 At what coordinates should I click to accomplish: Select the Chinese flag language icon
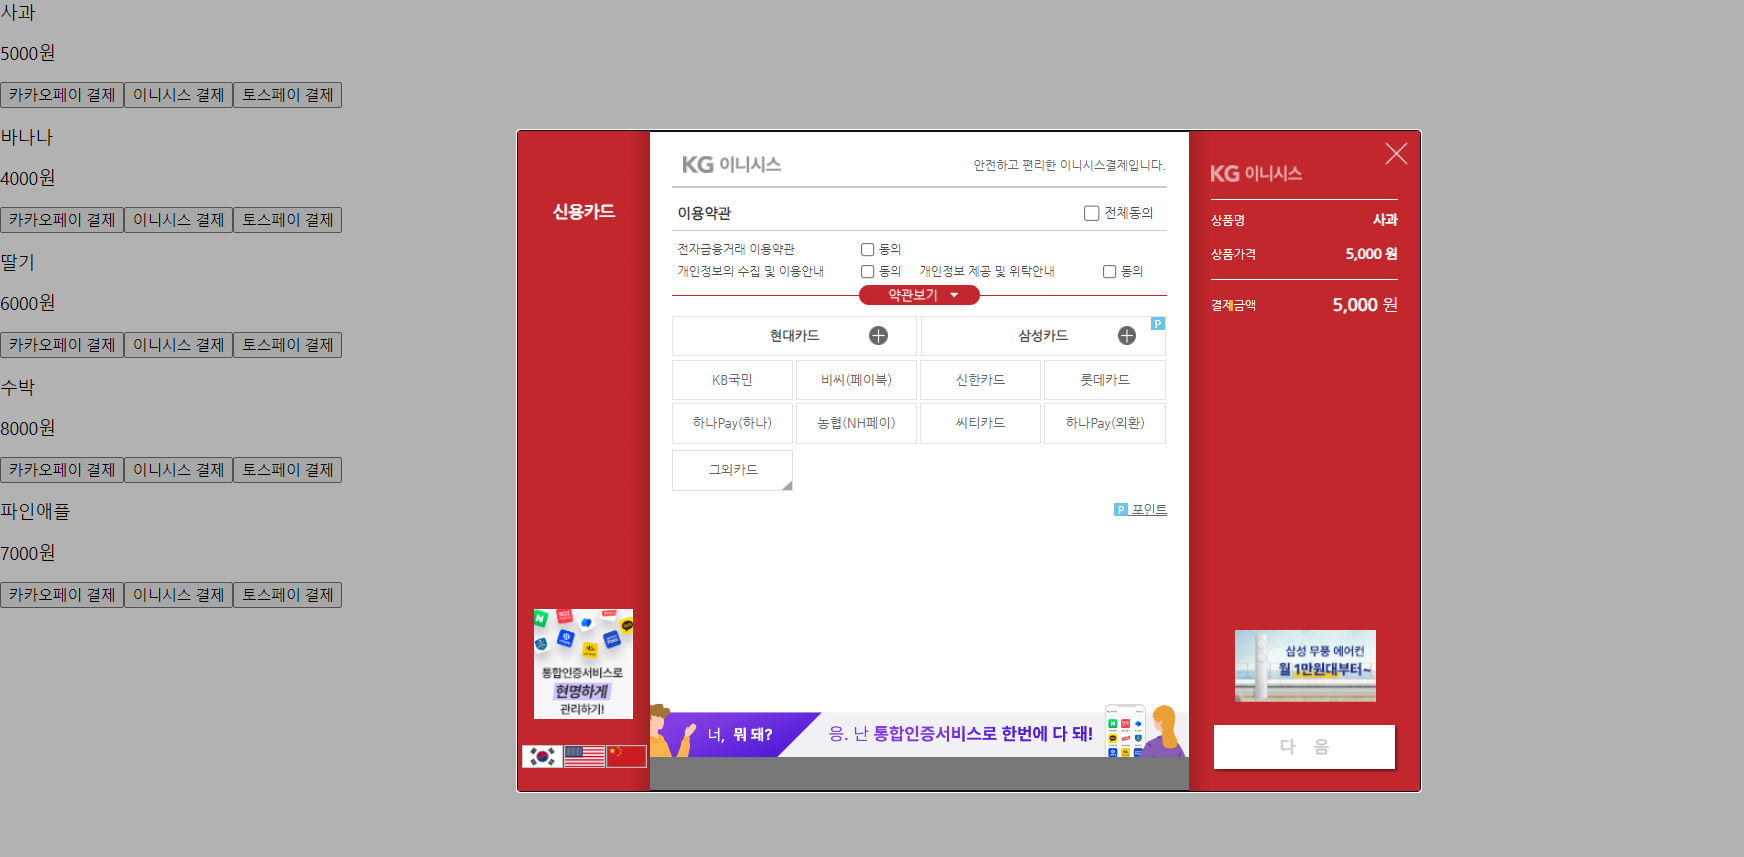coord(627,756)
